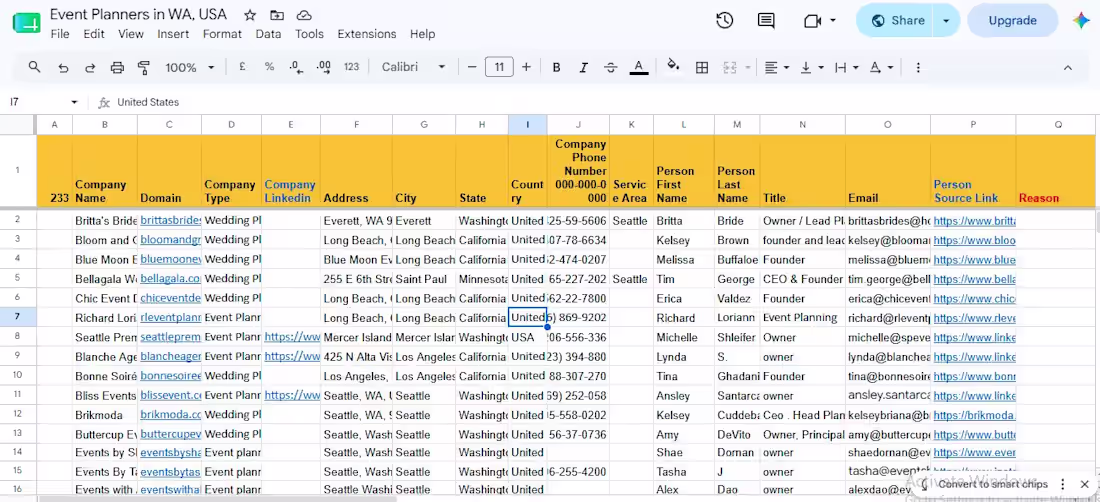Open the horizontal align dropdown

point(777,67)
